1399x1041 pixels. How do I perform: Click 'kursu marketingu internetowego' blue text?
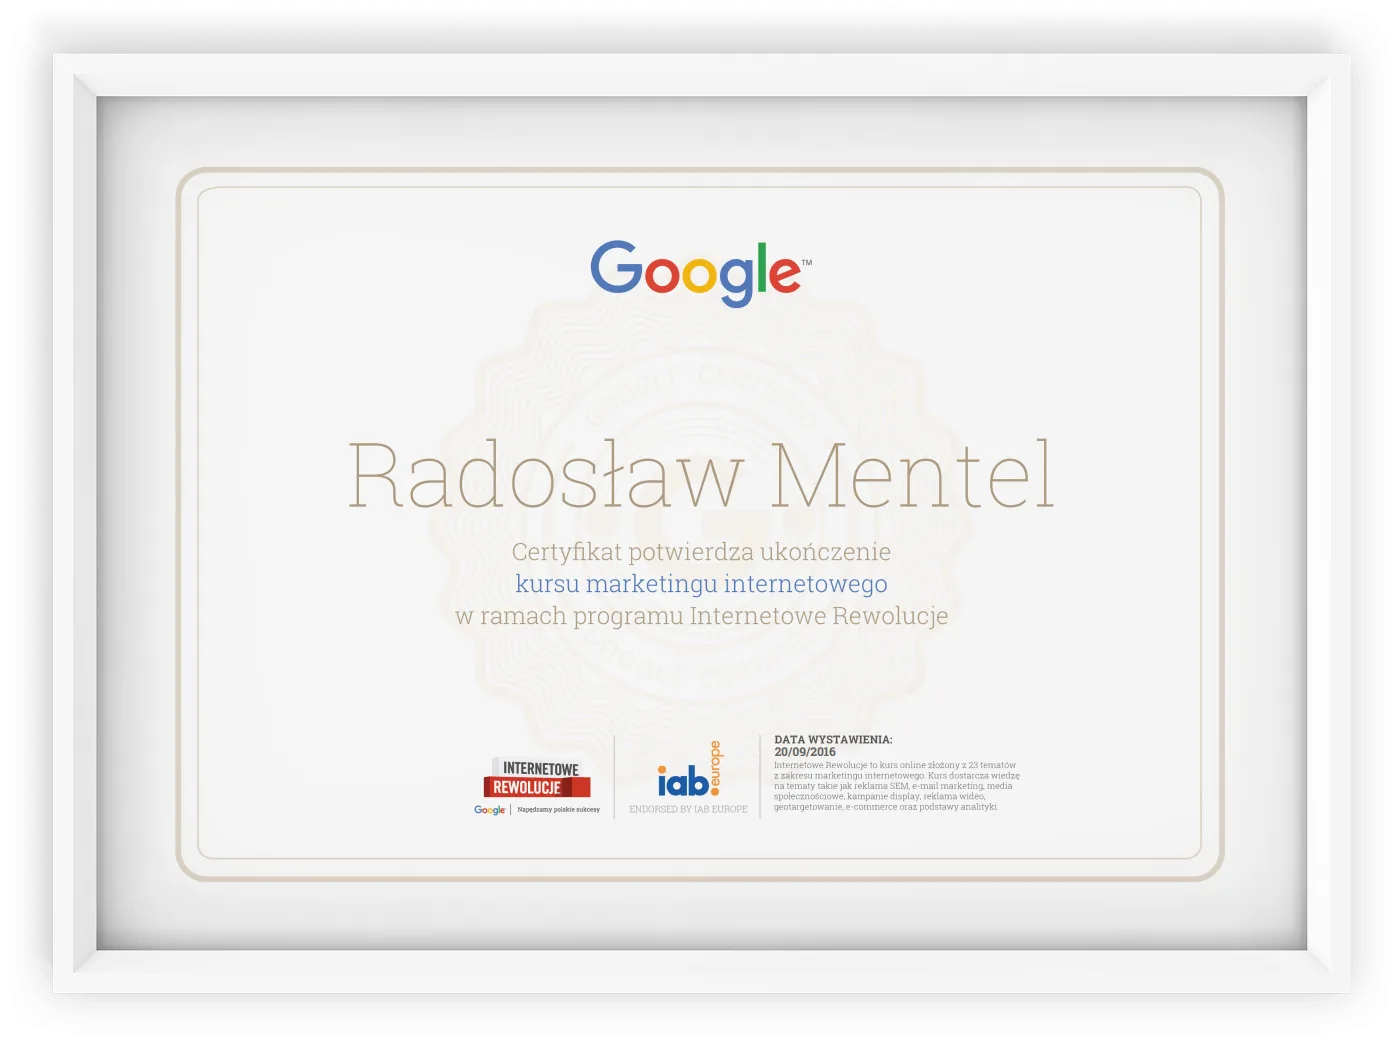pos(701,584)
